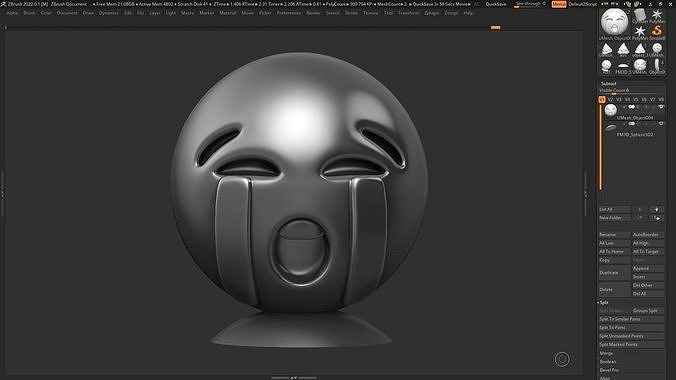Collapse the Split section
676x380 pixels.
point(604,302)
